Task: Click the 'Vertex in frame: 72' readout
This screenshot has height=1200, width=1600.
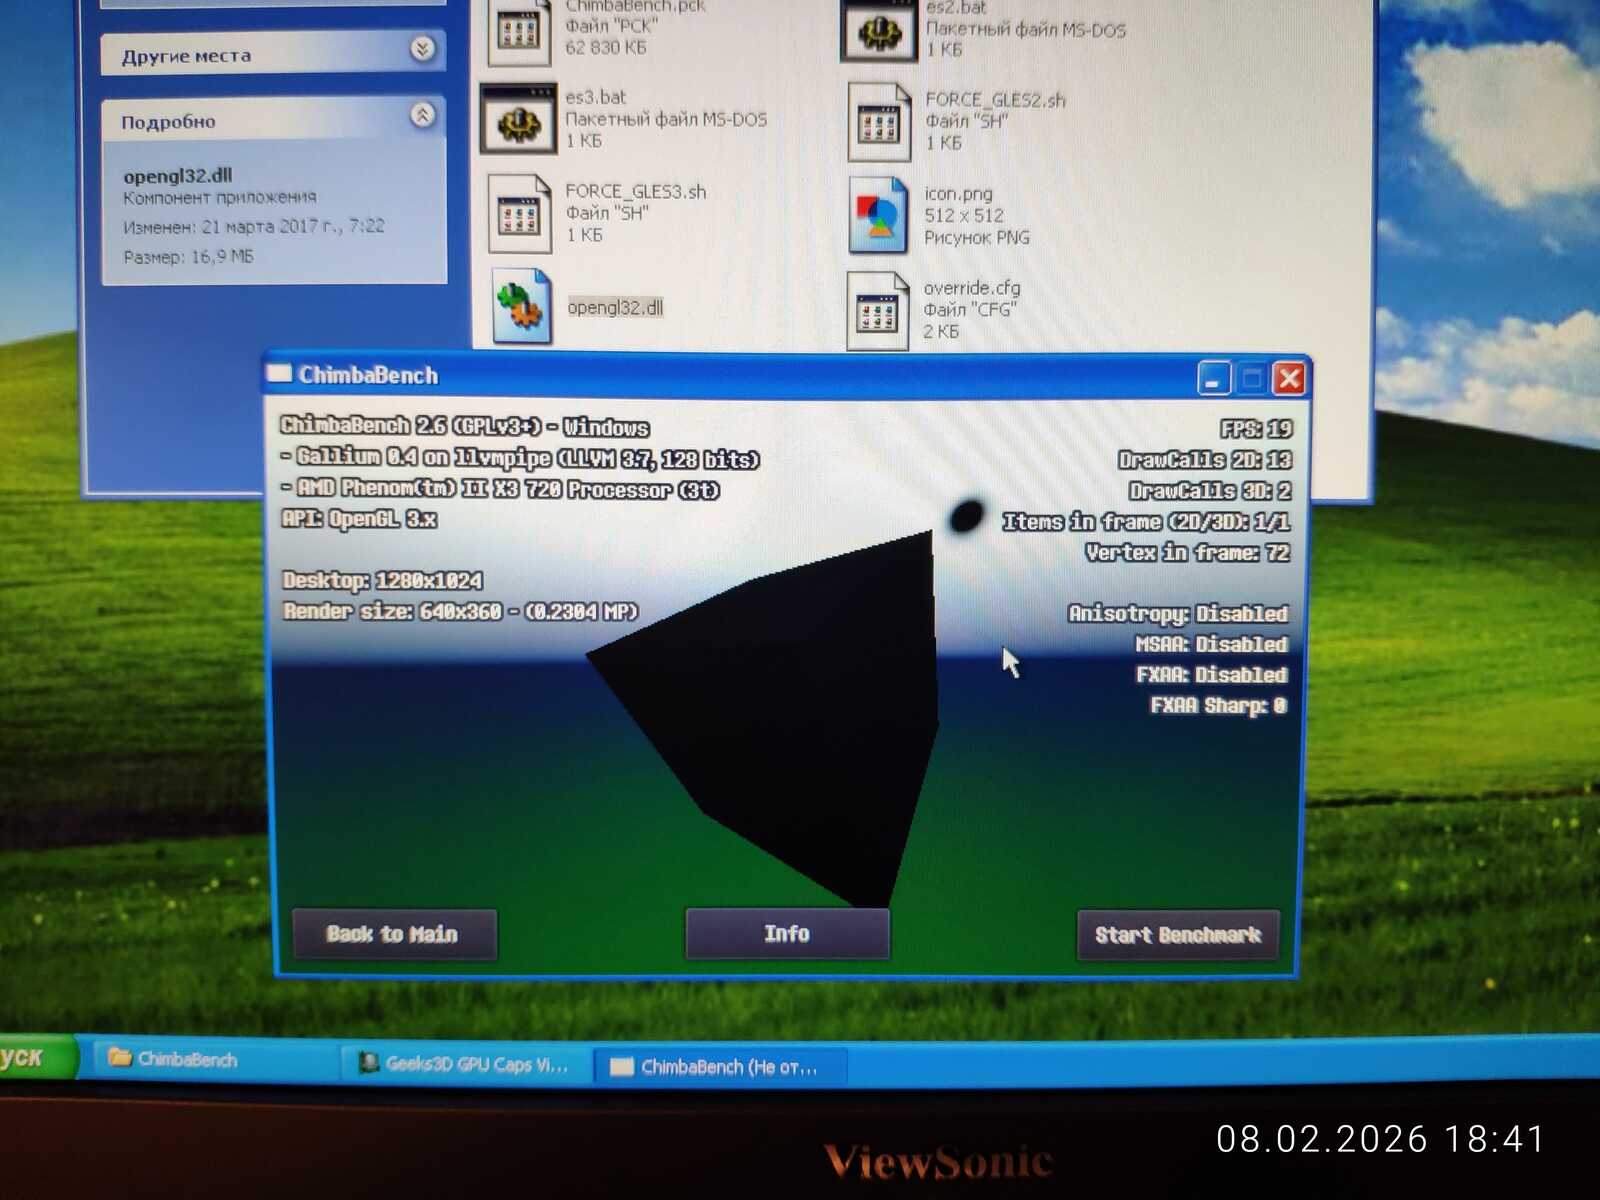Action: [1188, 553]
